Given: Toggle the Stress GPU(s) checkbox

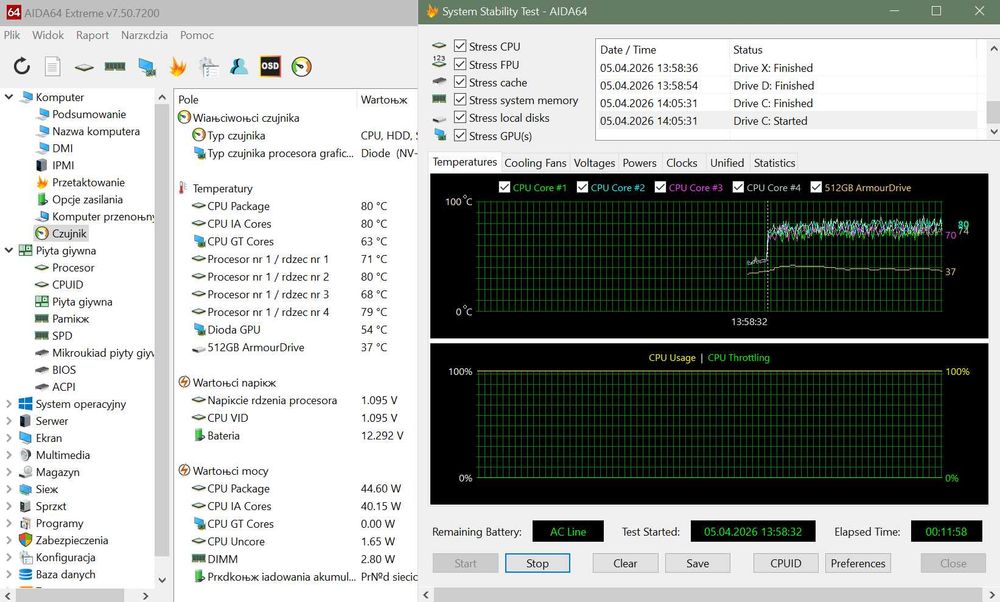Looking at the screenshot, I should [460, 135].
